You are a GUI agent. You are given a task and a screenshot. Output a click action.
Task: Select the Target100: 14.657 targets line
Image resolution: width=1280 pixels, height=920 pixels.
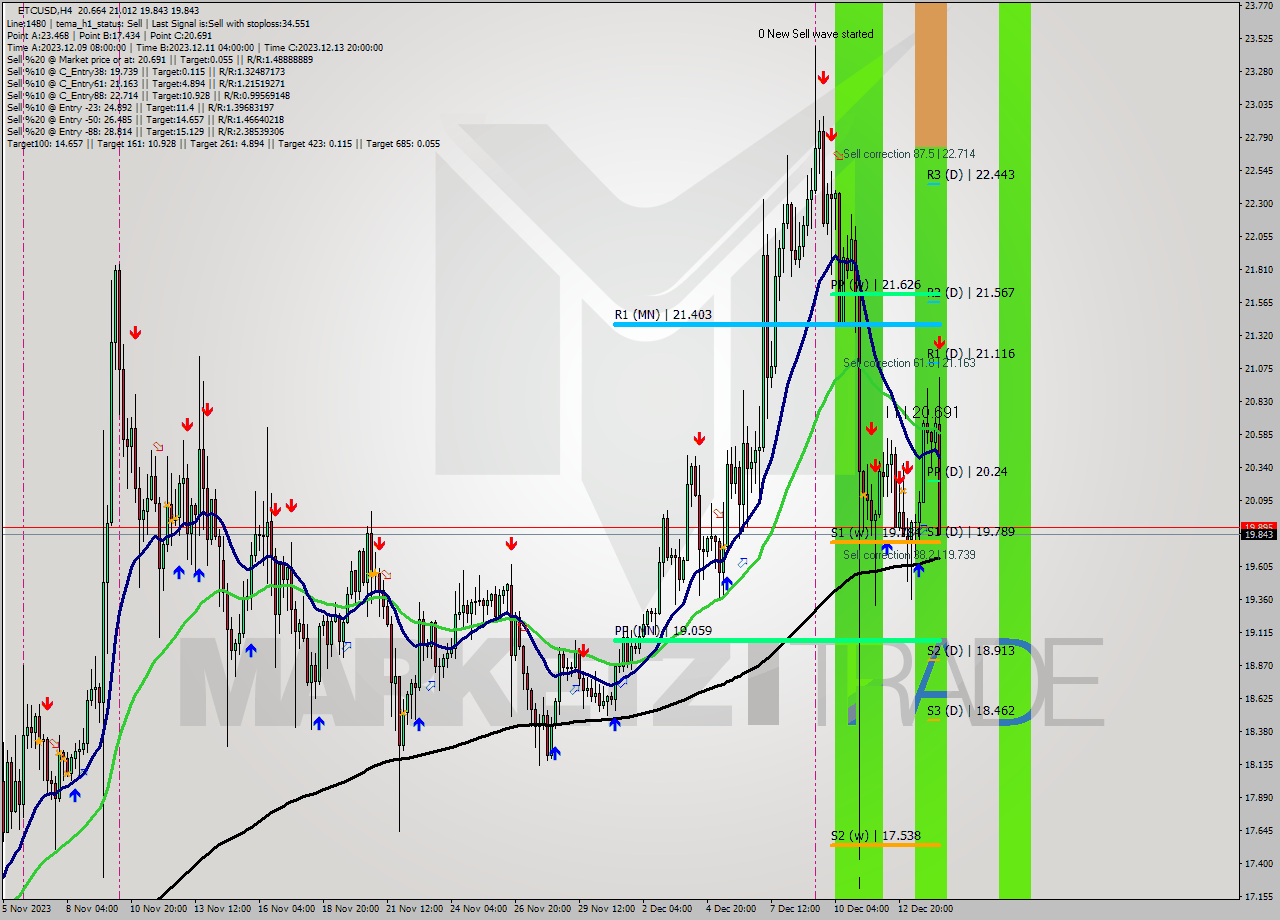[x=223, y=143]
